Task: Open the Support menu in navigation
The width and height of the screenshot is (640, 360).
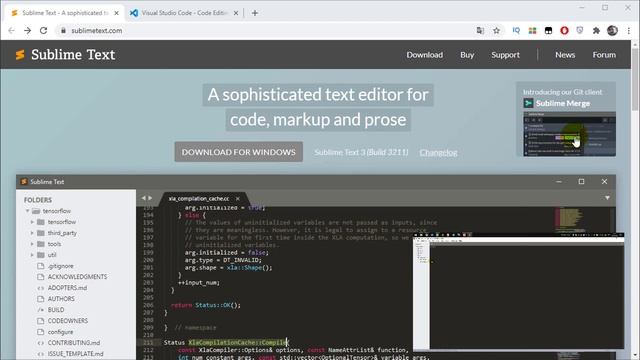Action: pyautogui.click(x=505, y=55)
